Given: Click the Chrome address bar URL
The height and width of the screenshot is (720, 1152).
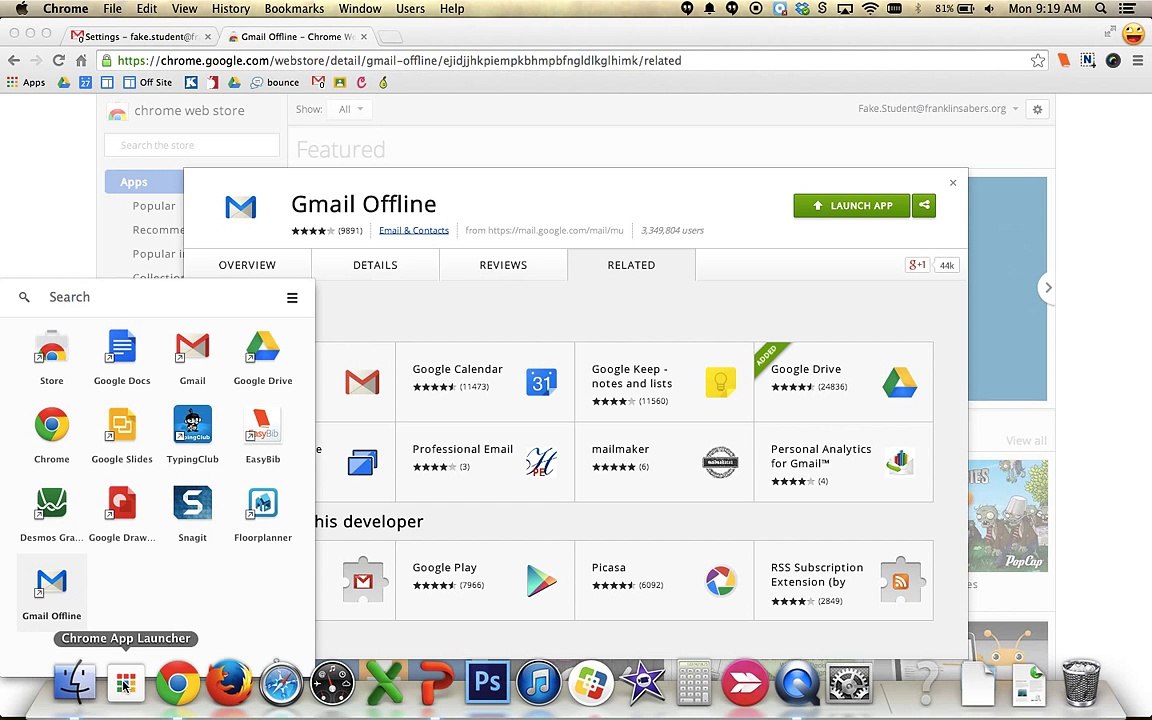Looking at the screenshot, I should pyautogui.click(x=400, y=61).
